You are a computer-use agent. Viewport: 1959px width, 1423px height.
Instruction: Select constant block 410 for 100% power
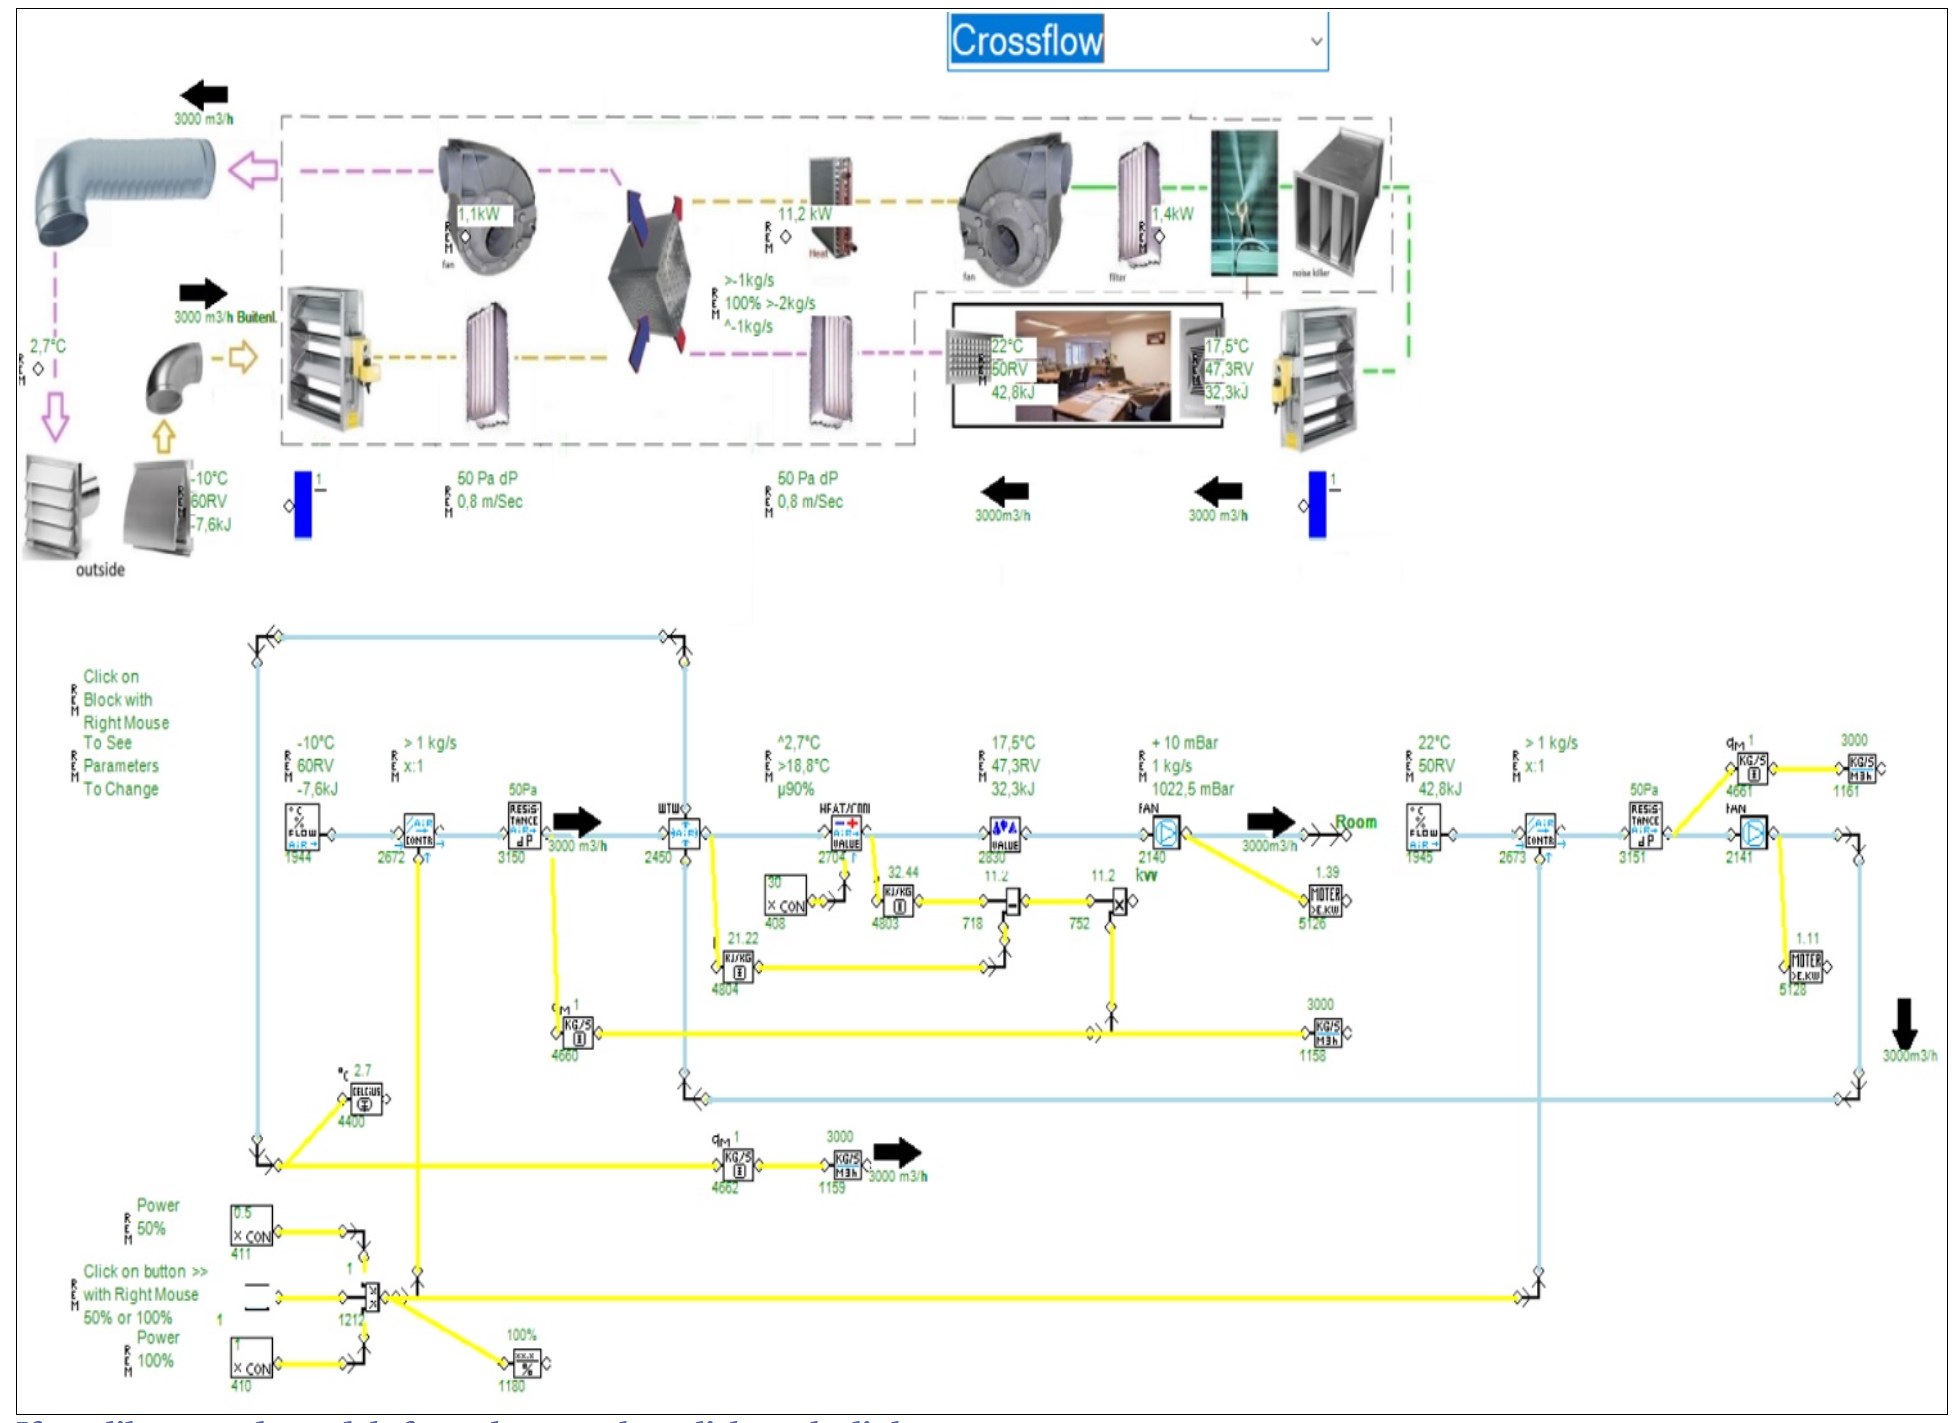click(x=251, y=1358)
